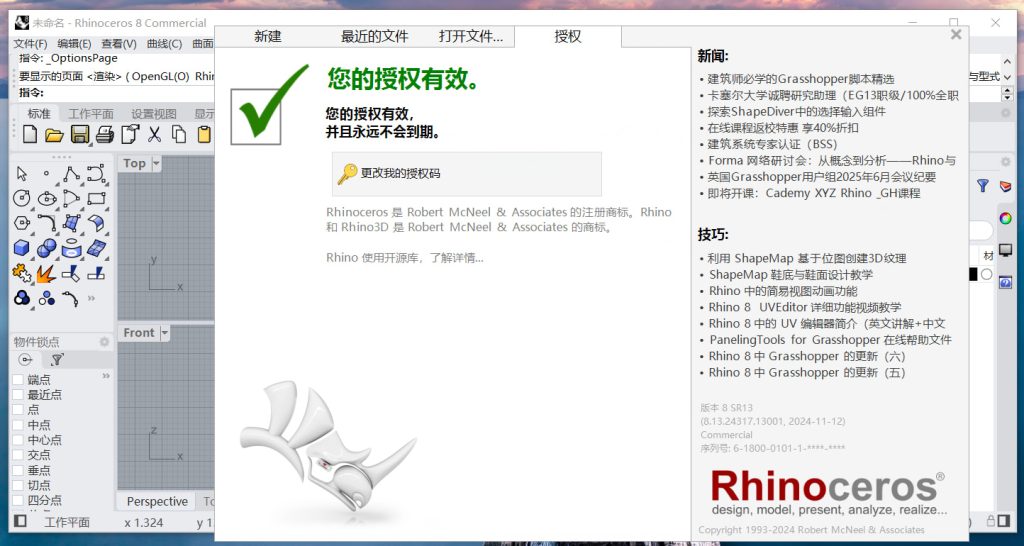The width and height of the screenshot is (1024, 546).
Task: Select the orange Explode tool
Action: coord(46,273)
